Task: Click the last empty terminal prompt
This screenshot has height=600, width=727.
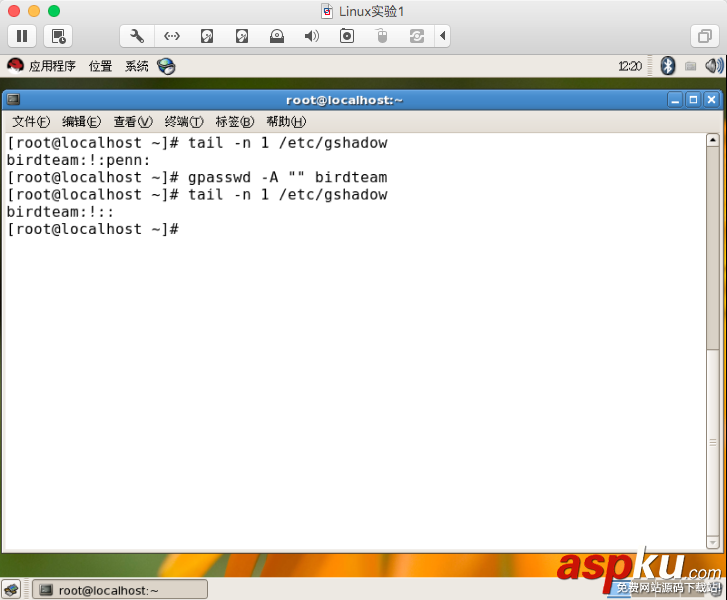Action: [x=93, y=229]
